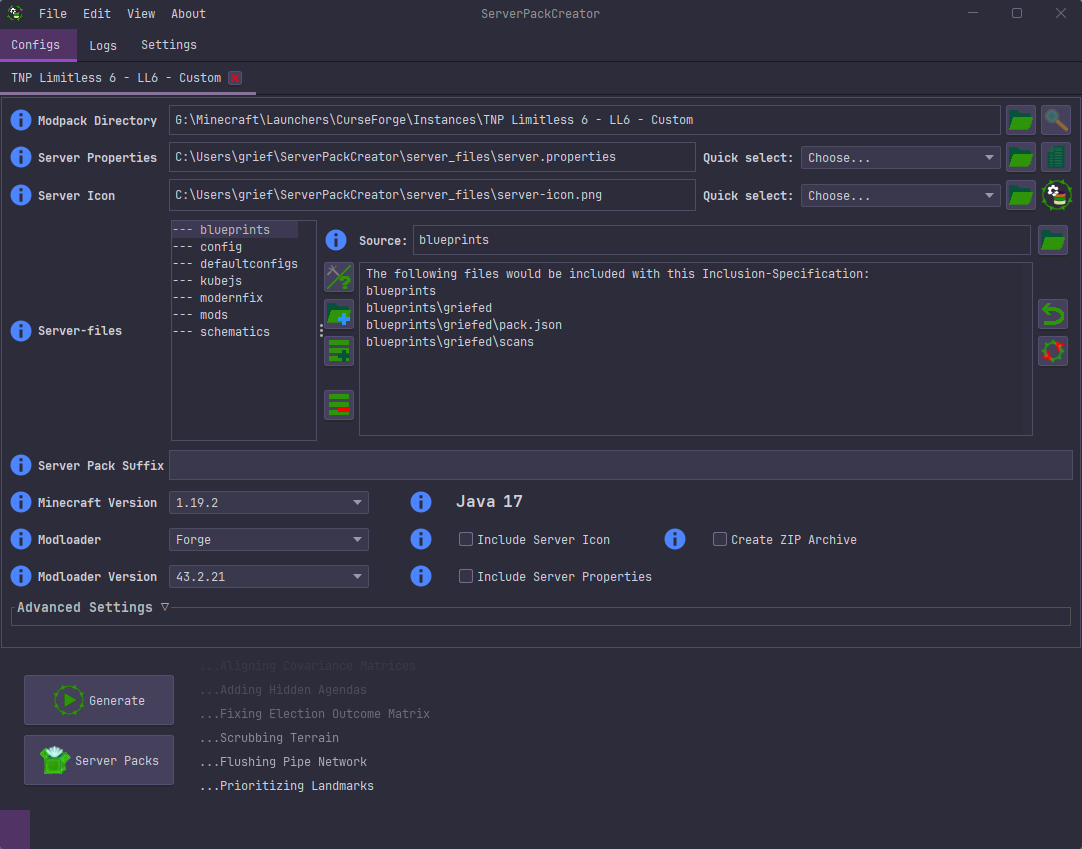Viewport: 1082px width, 849px height.
Task: Open the Minecraft Version dropdown
Action: tap(268, 502)
